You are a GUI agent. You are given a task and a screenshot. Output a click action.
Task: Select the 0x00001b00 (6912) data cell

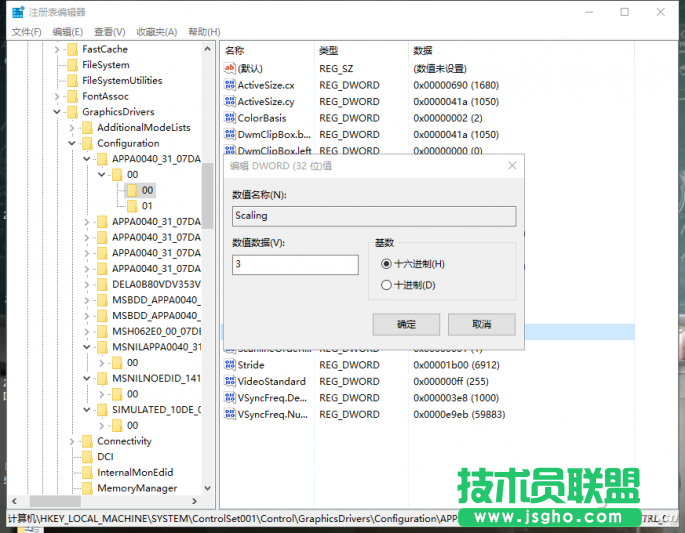pos(456,365)
